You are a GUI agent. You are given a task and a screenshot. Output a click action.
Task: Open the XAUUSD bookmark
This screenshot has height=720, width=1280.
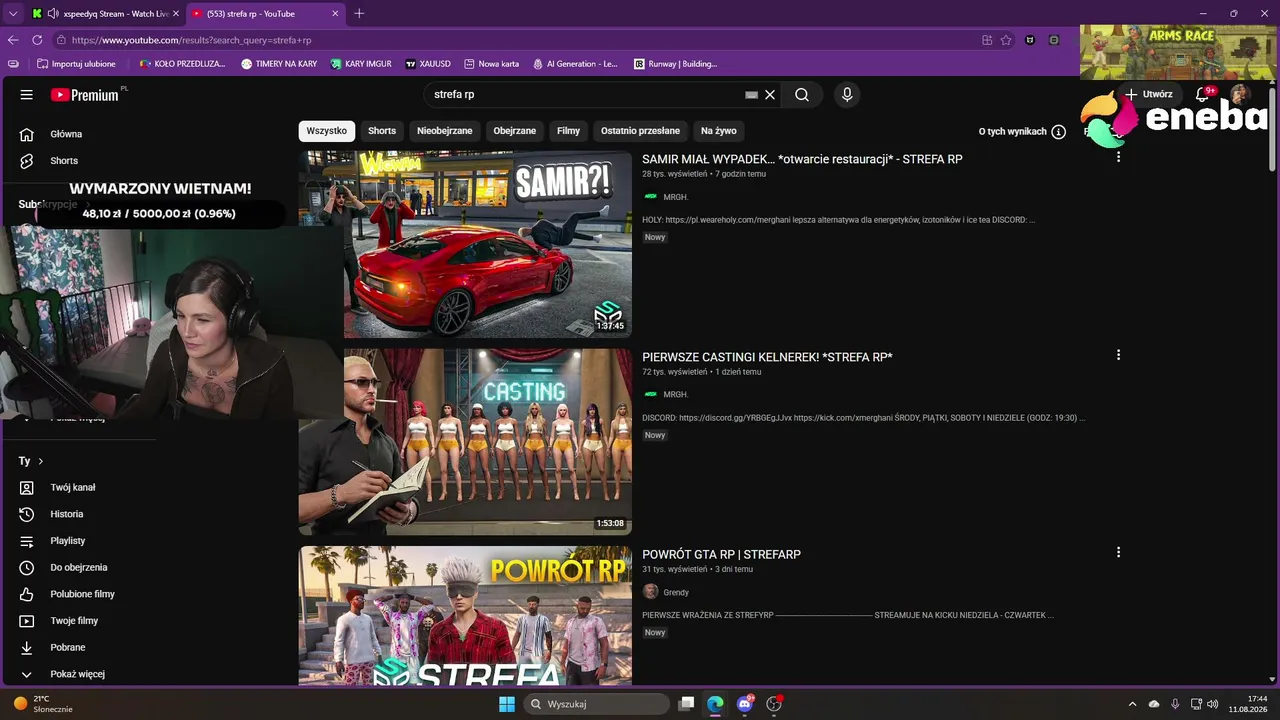[428, 64]
